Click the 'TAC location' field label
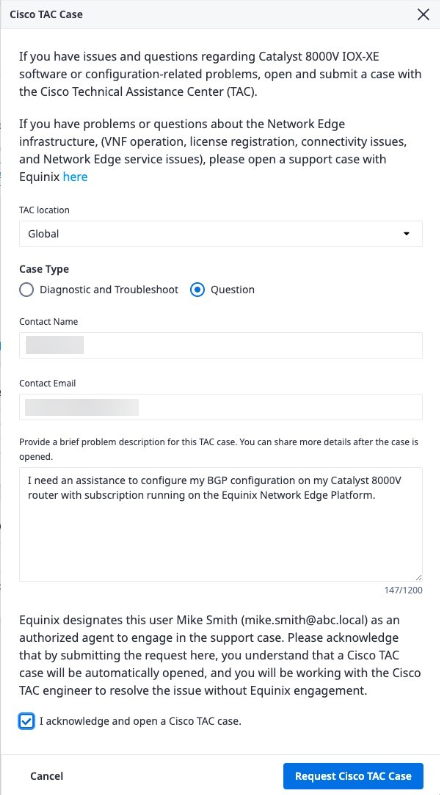 44,210
